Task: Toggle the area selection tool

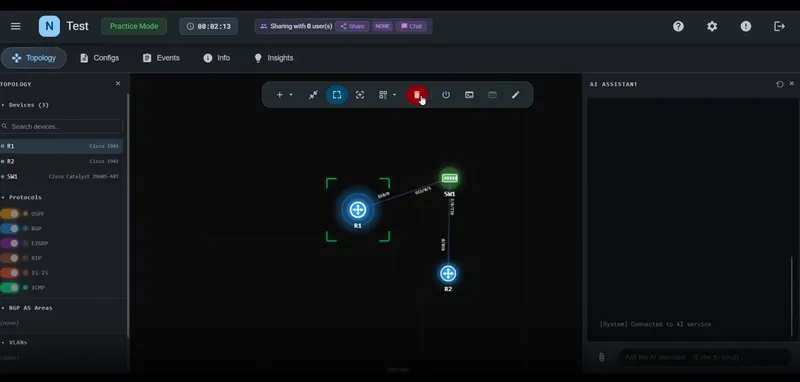Action: (x=337, y=95)
